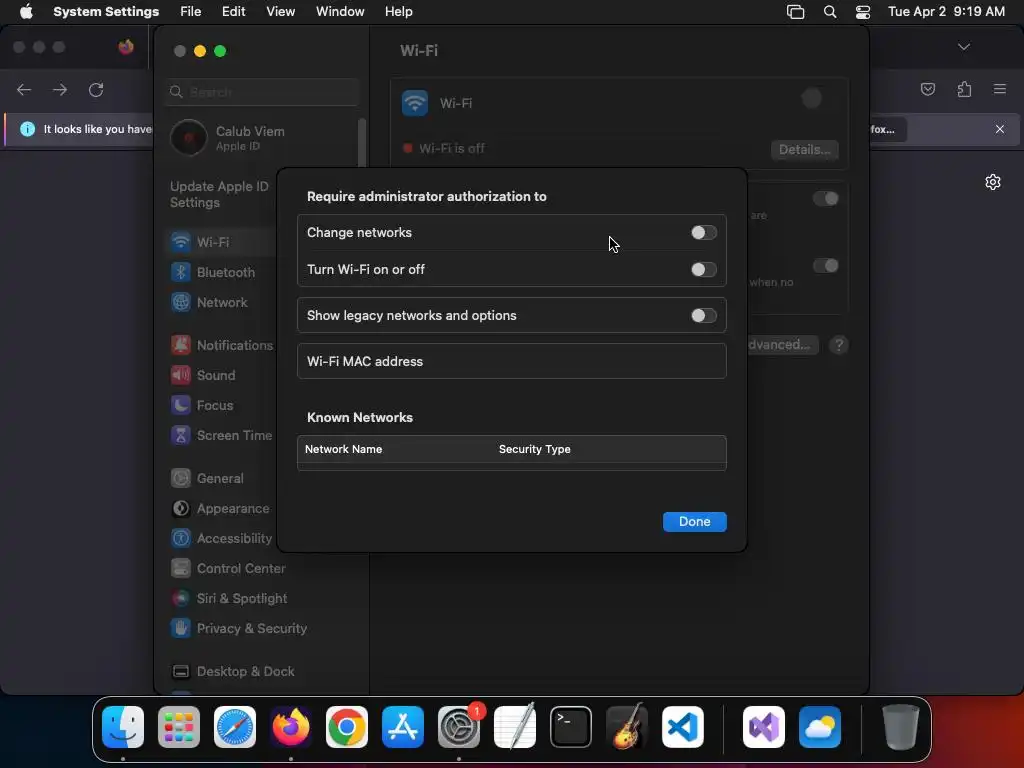Open Launchpad from the Dock
The width and height of the screenshot is (1024, 768).
coord(179,727)
